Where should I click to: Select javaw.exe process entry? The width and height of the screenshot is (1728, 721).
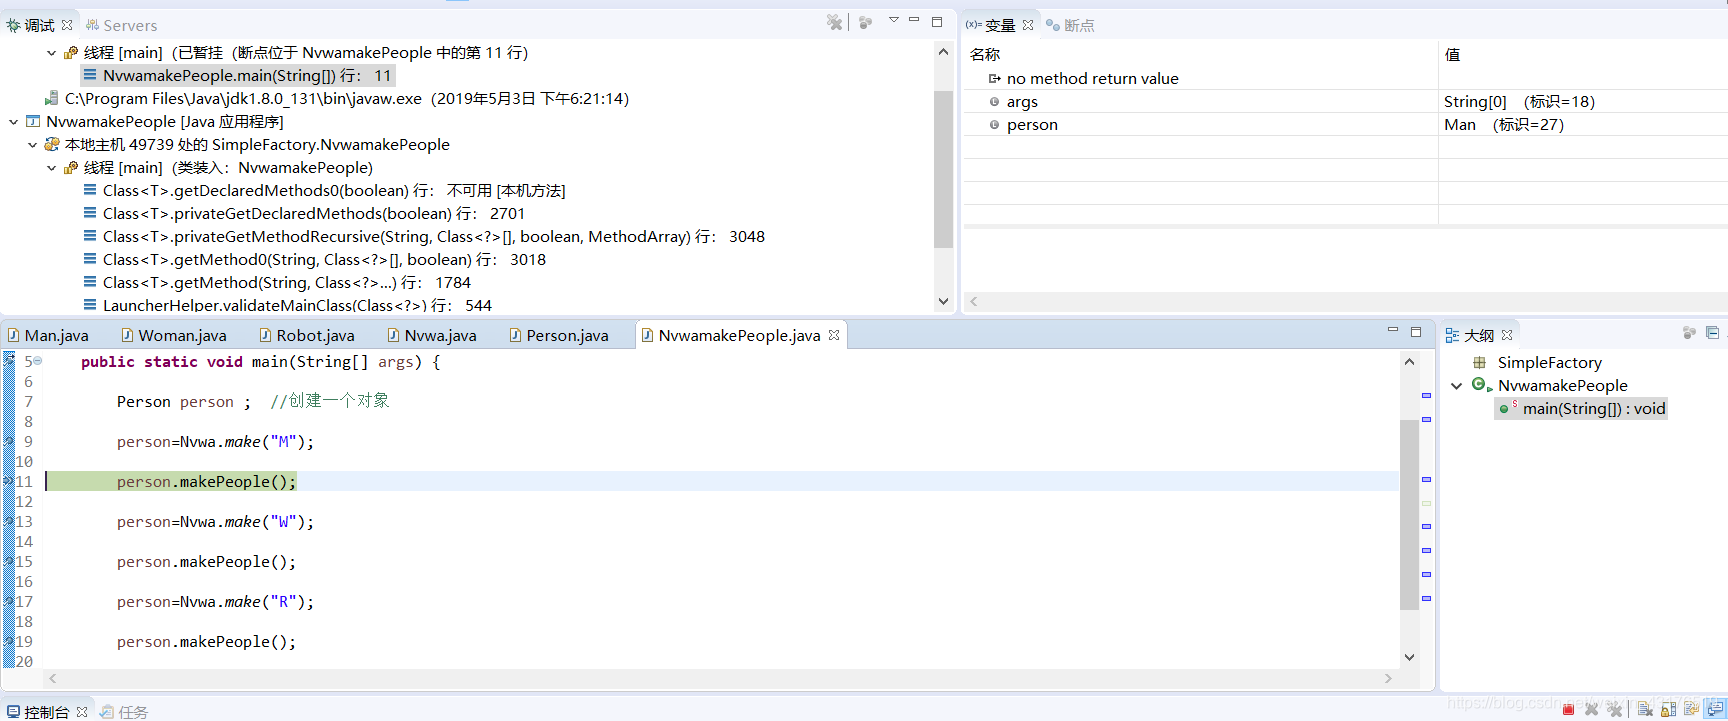tap(337, 99)
